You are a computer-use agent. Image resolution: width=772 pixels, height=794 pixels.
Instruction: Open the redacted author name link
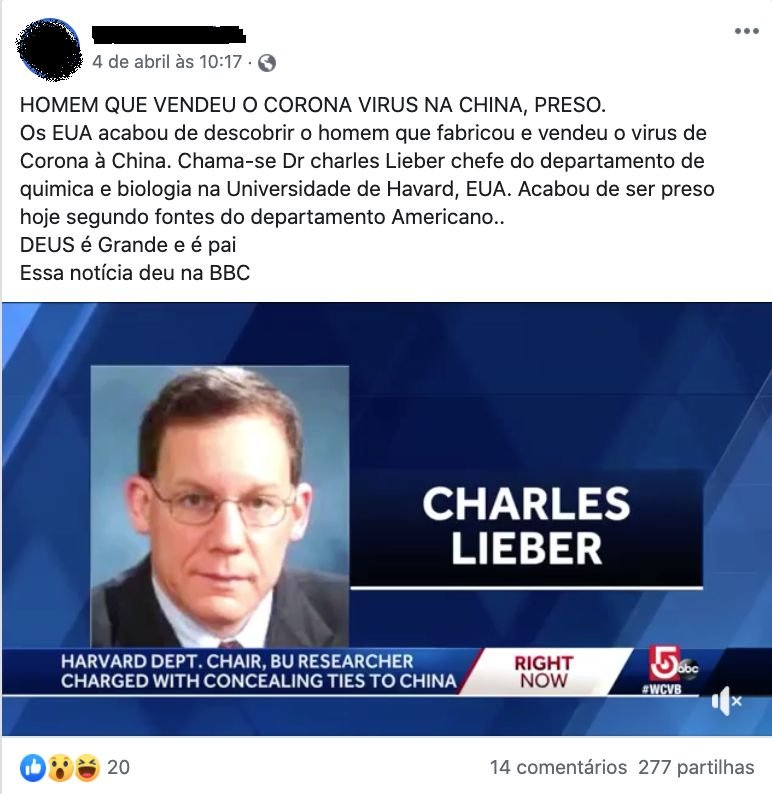pos(169,34)
